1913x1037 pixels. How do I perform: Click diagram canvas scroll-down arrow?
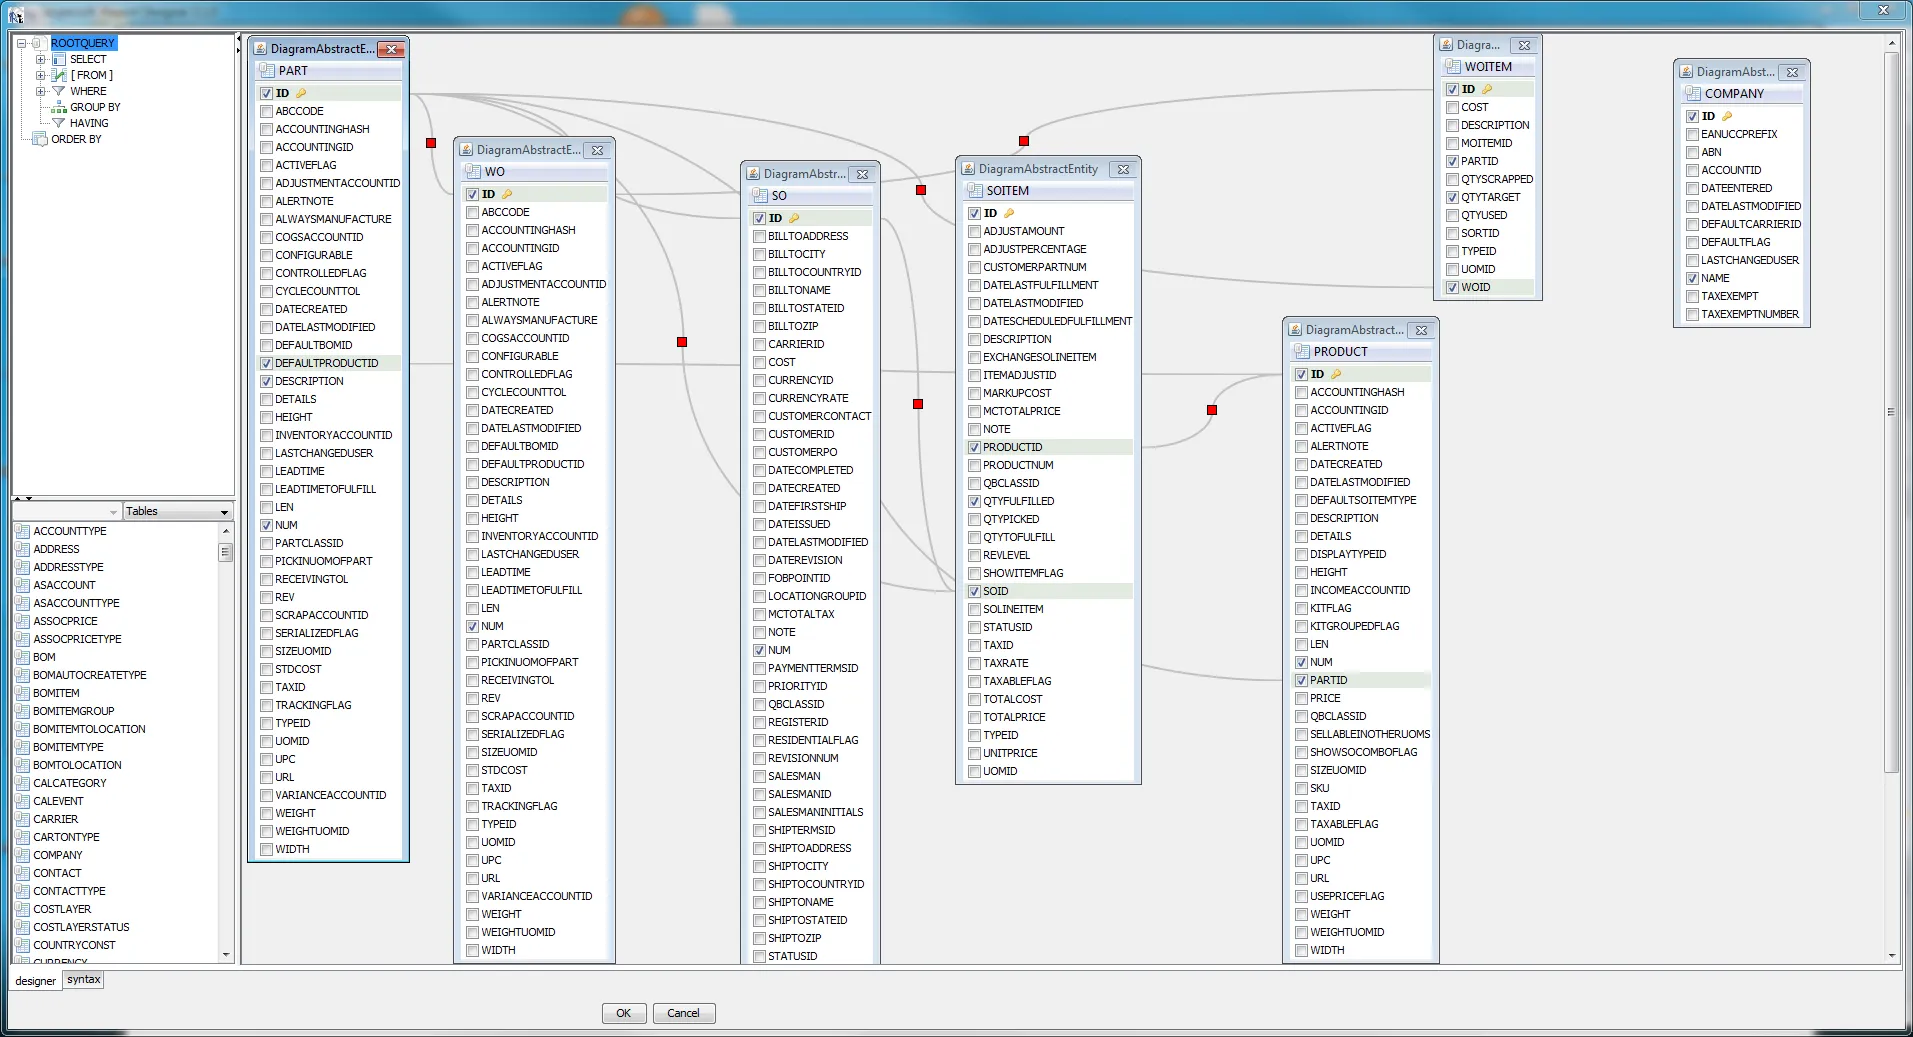1892,956
